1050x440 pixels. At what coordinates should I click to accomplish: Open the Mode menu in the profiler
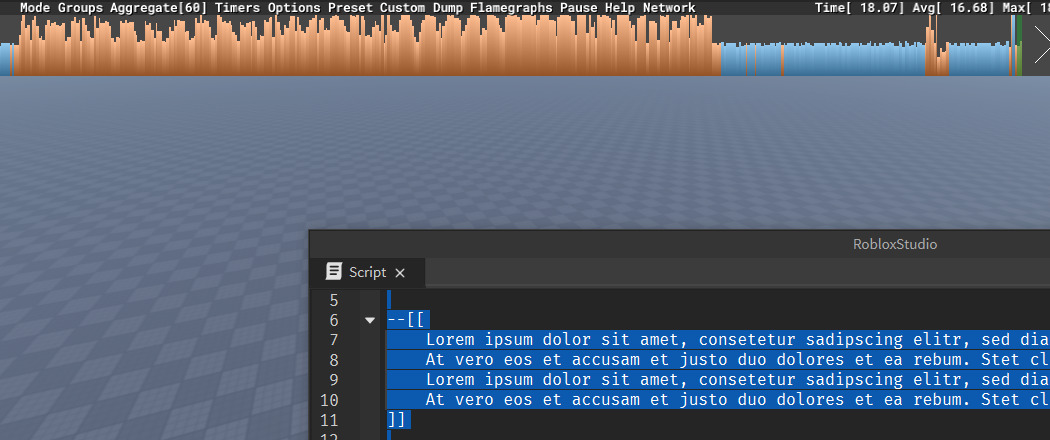[x=35, y=8]
